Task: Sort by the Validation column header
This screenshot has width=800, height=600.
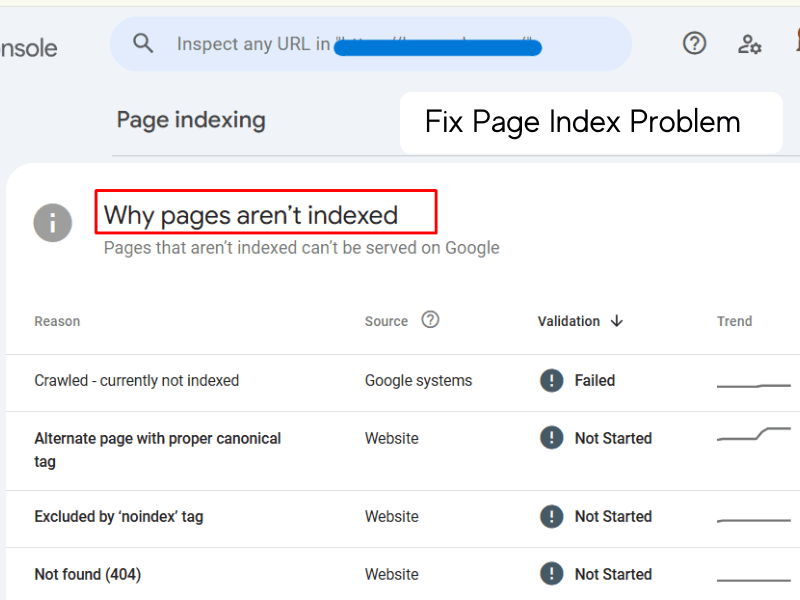Action: click(x=568, y=321)
